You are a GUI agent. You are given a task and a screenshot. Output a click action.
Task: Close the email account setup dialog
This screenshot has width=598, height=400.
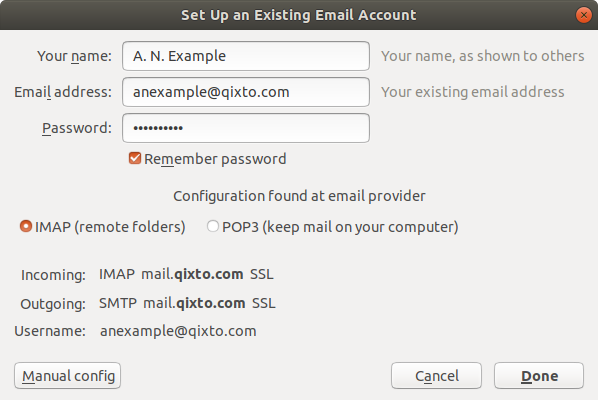tap(584, 15)
